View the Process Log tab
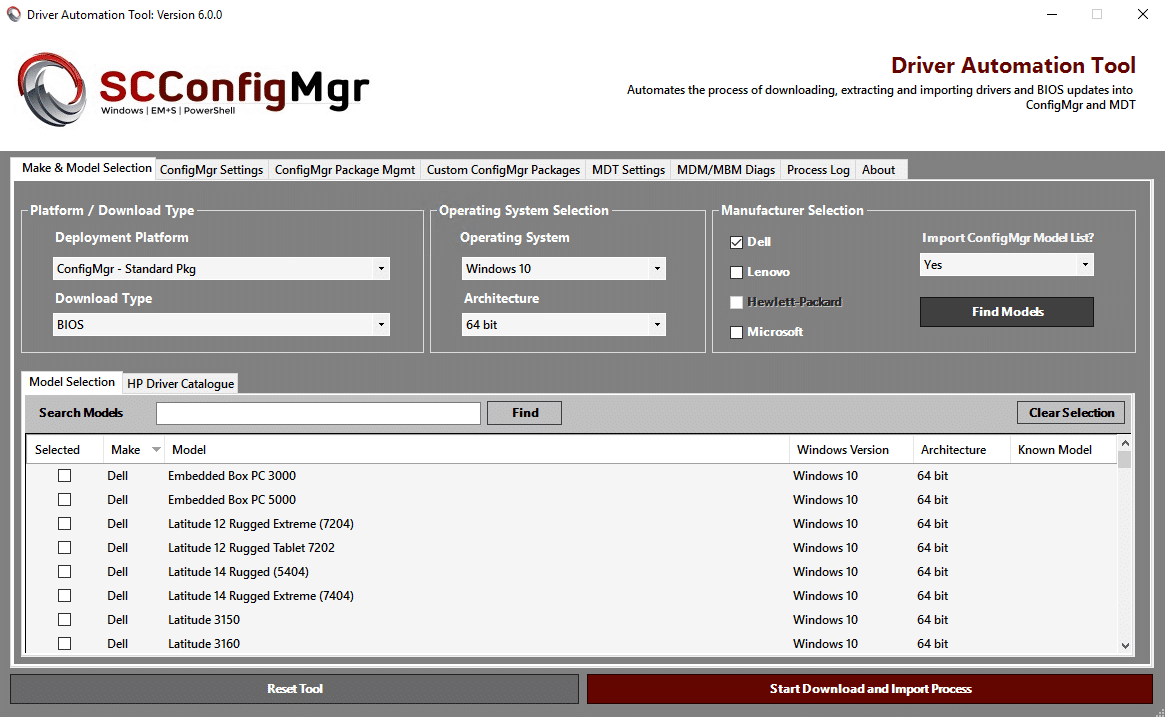The height and width of the screenshot is (717, 1165). 818,169
